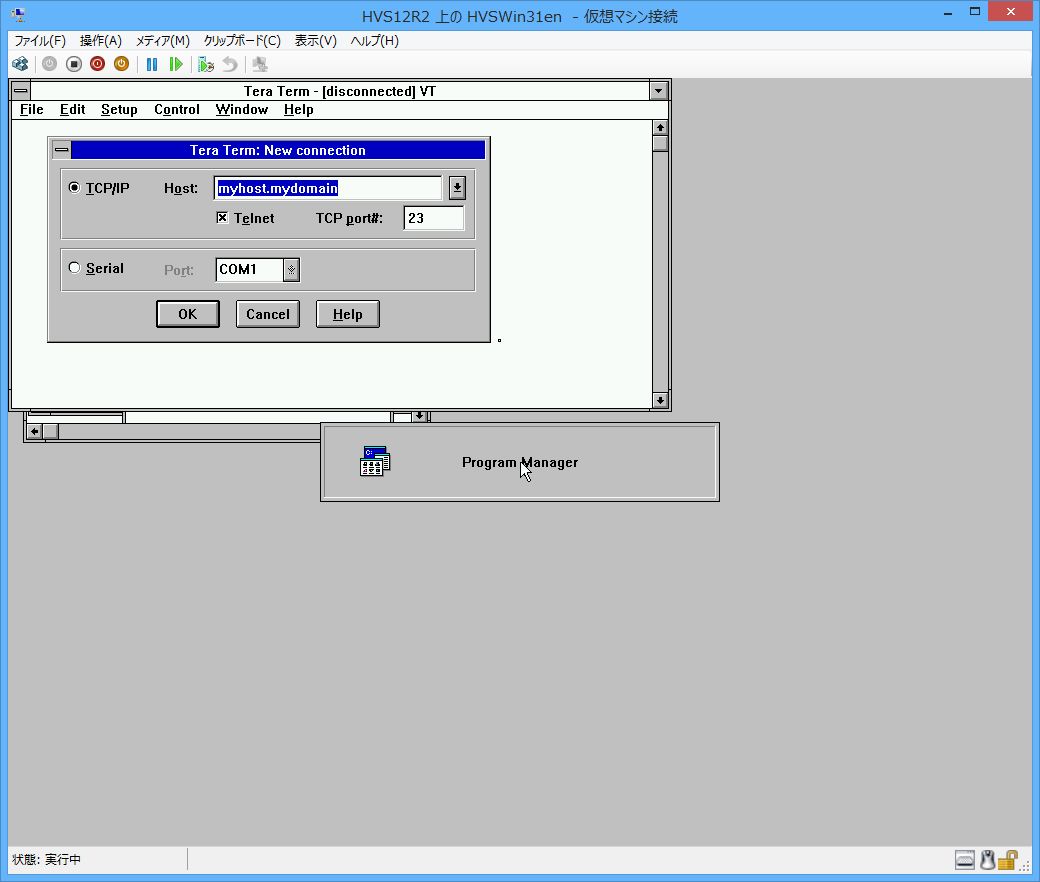Select the Serial radio button
1040x882 pixels.
74,268
